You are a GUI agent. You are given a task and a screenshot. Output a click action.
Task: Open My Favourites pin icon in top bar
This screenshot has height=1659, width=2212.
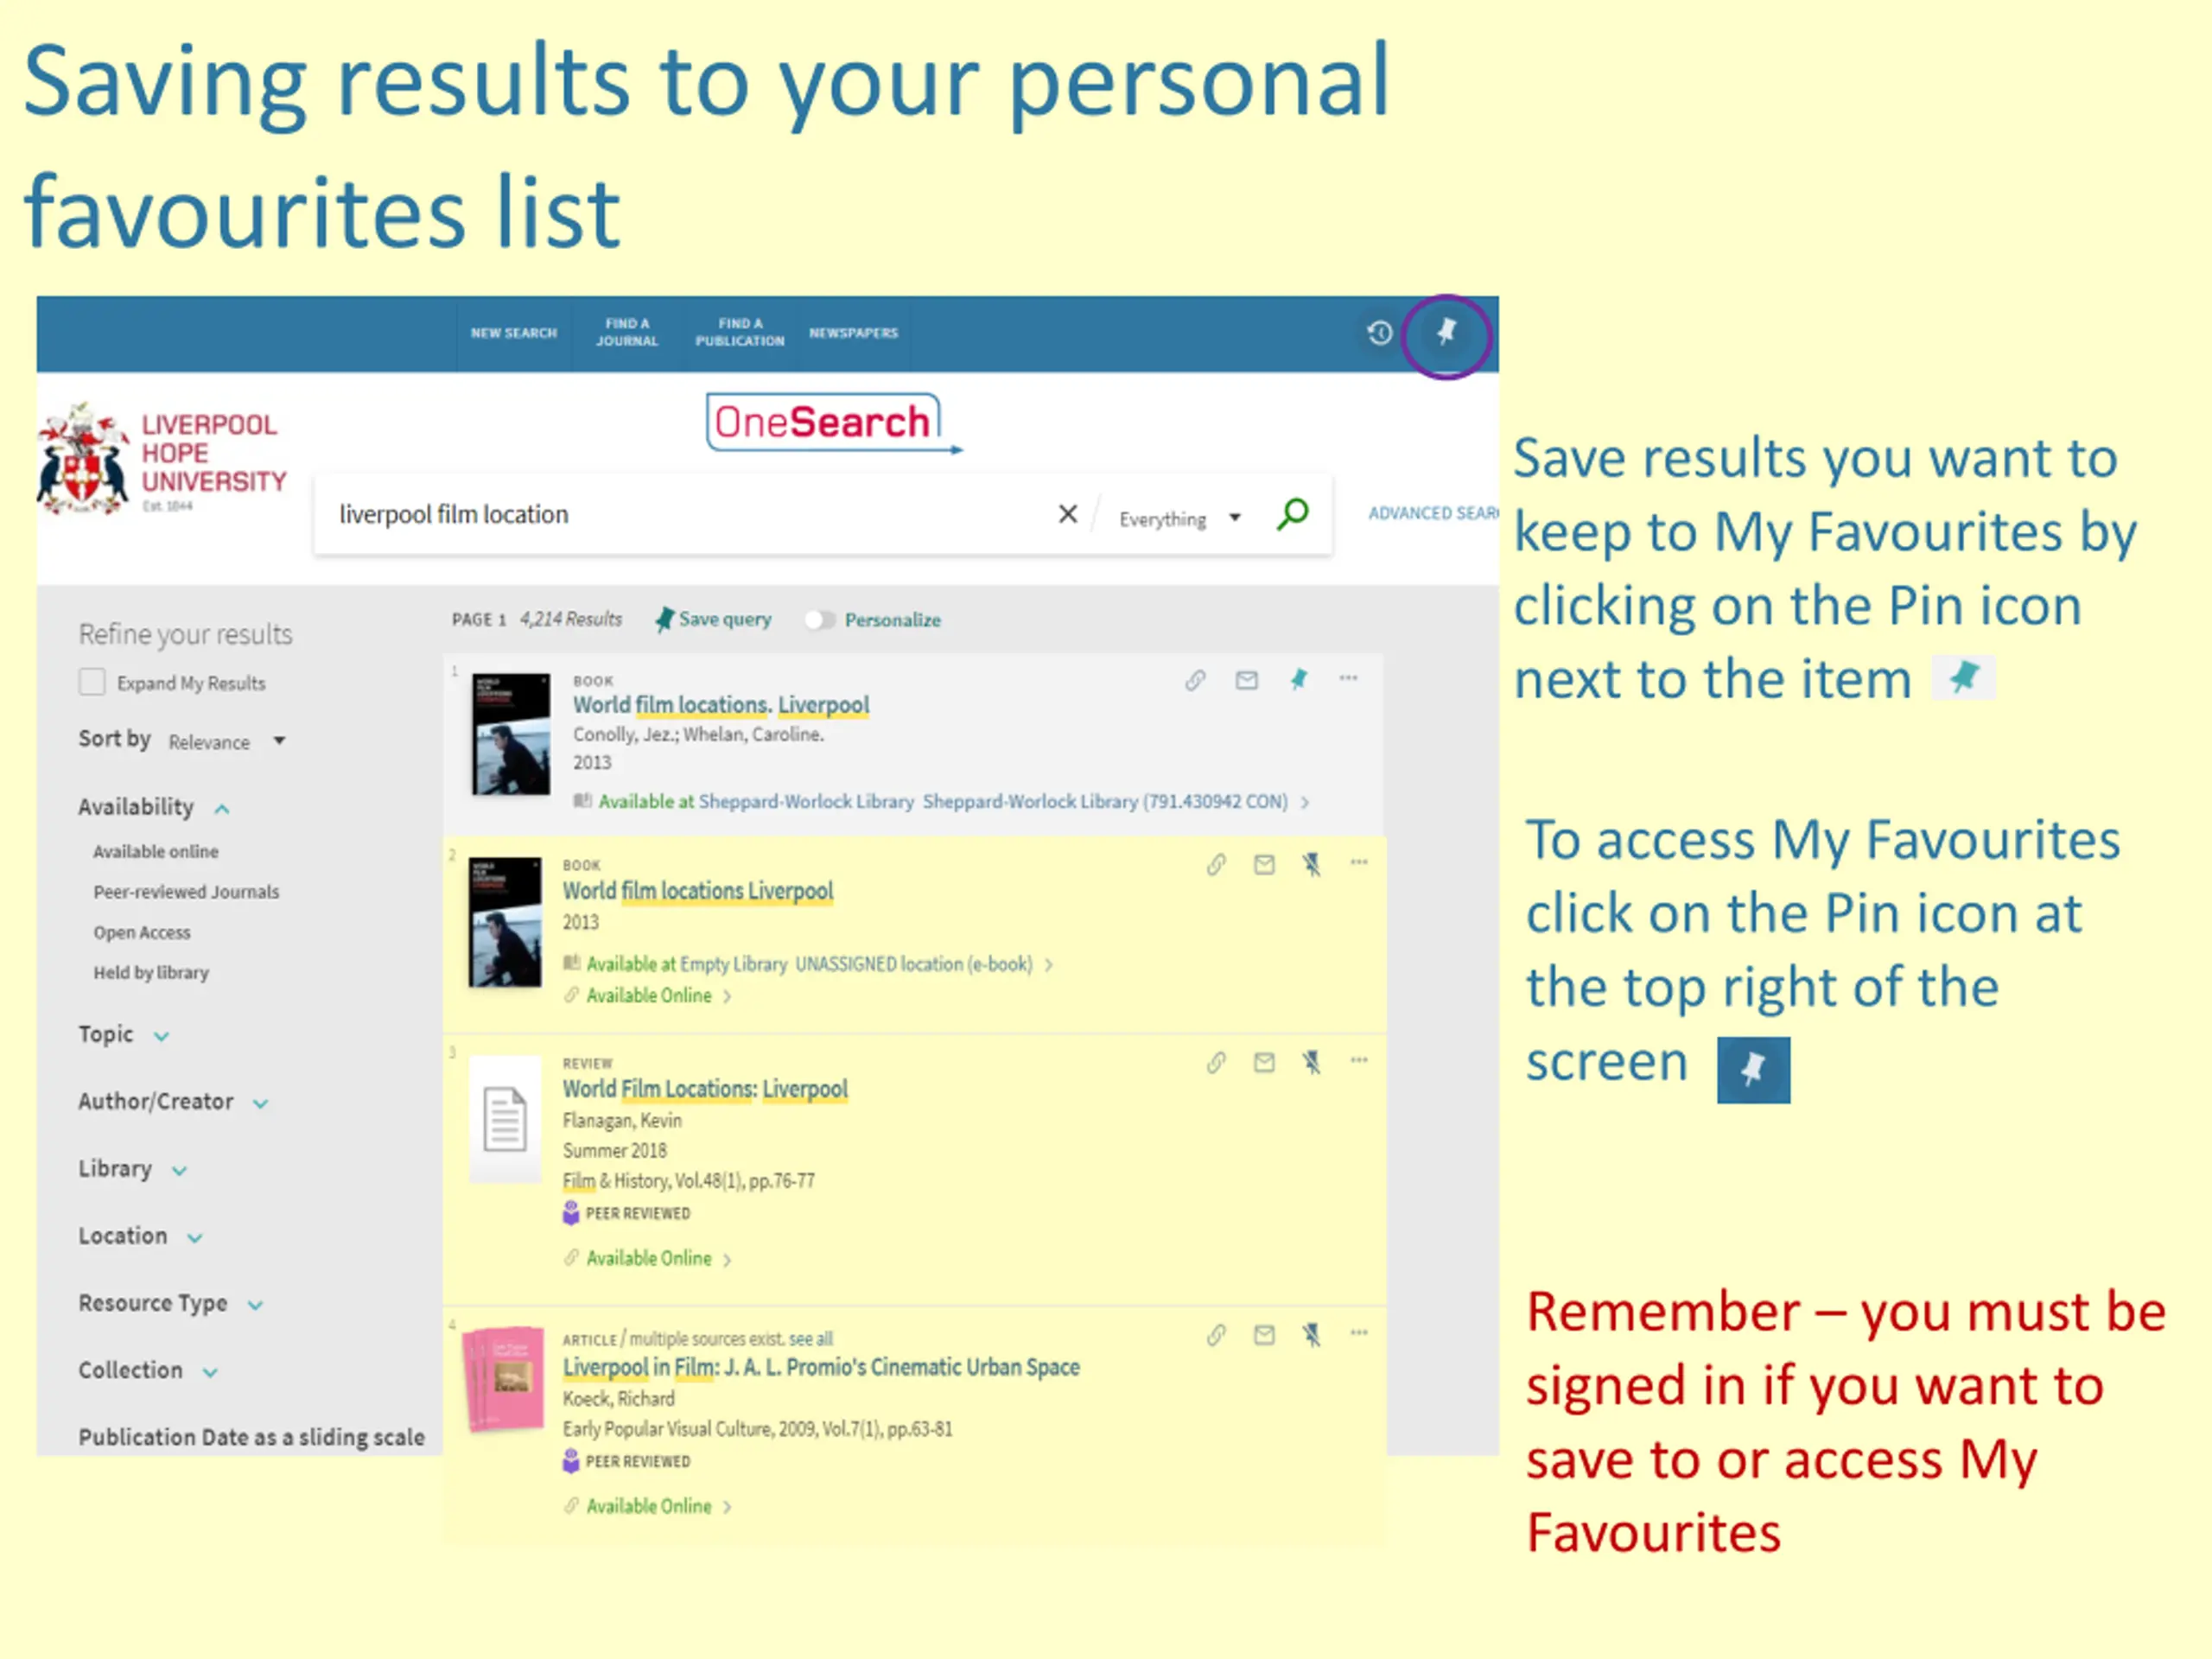coord(1446,332)
